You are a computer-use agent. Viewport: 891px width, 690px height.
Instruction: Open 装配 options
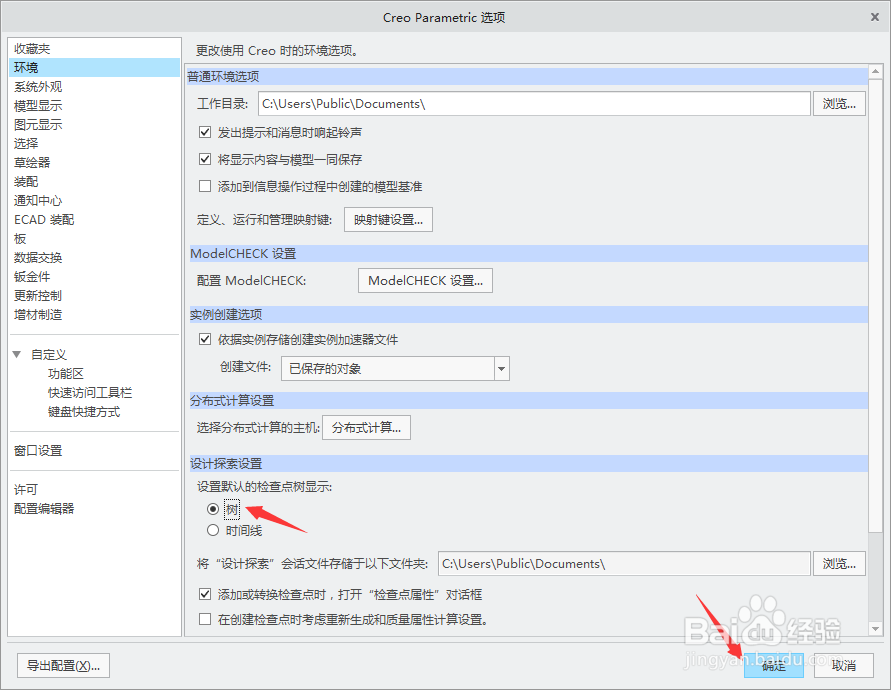click(x=26, y=181)
